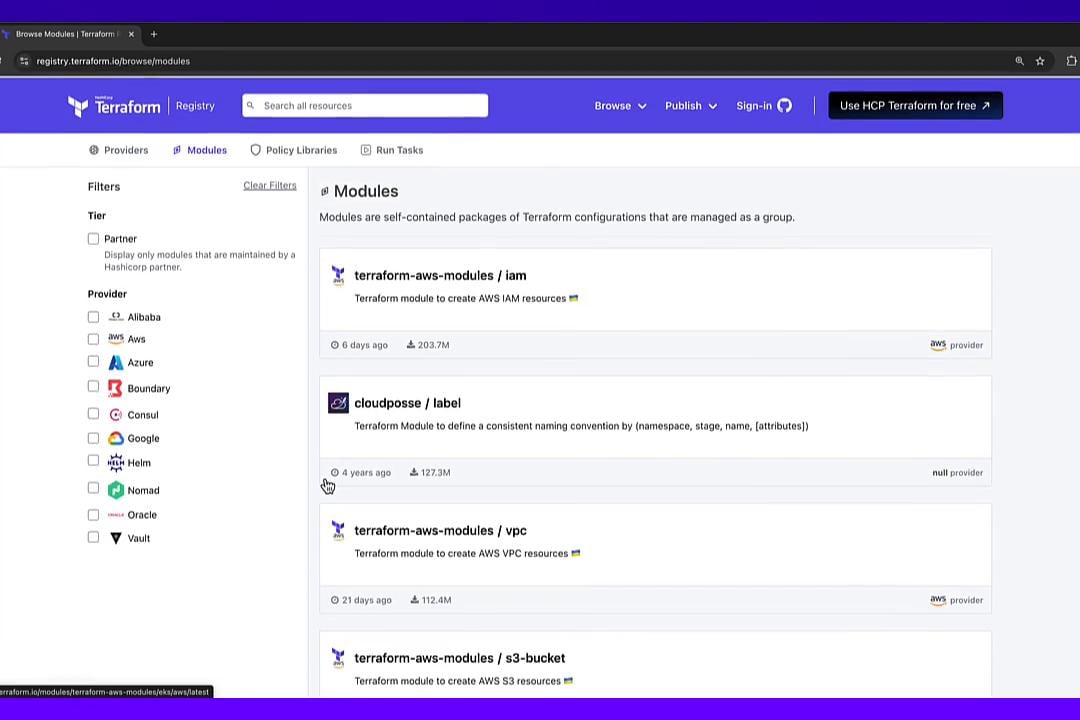Viewport: 1080px width, 720px height.
Task: Click the cloudposse label module icon
Action: 338,403
